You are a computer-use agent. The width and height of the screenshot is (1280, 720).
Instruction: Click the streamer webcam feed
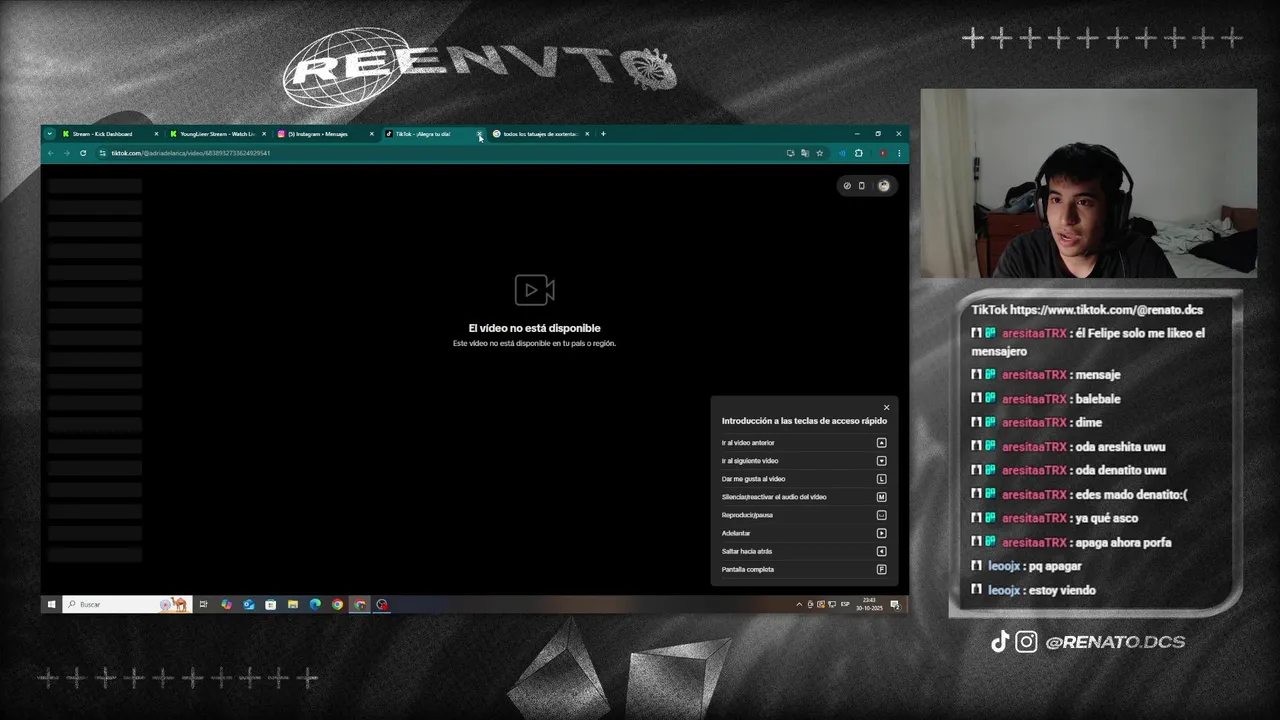[1088, 183]
